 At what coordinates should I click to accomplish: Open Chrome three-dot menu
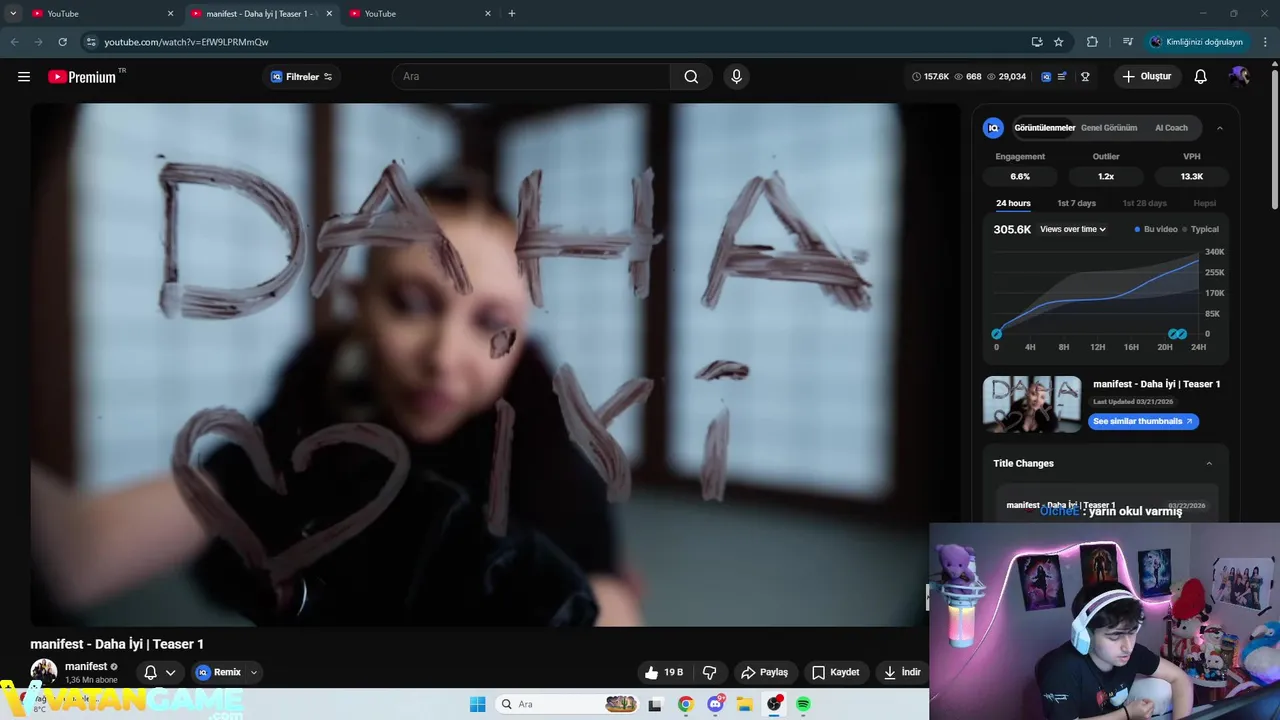1266,42
